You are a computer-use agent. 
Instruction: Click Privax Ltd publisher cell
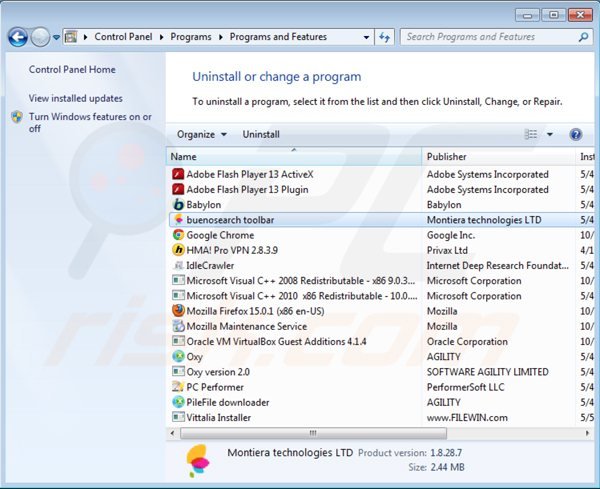pyautogui.click(x=447, y=250)
